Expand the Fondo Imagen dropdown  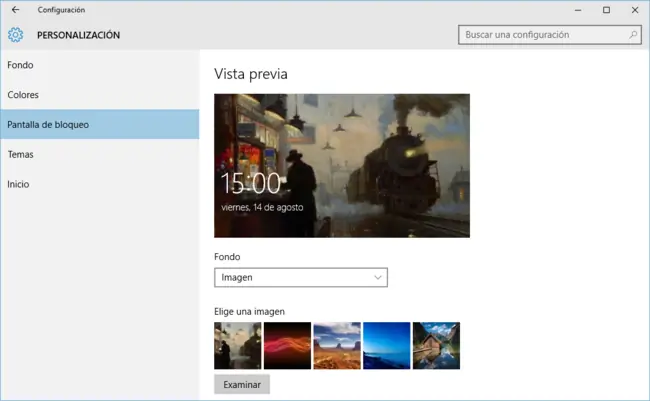coord(301,277)
